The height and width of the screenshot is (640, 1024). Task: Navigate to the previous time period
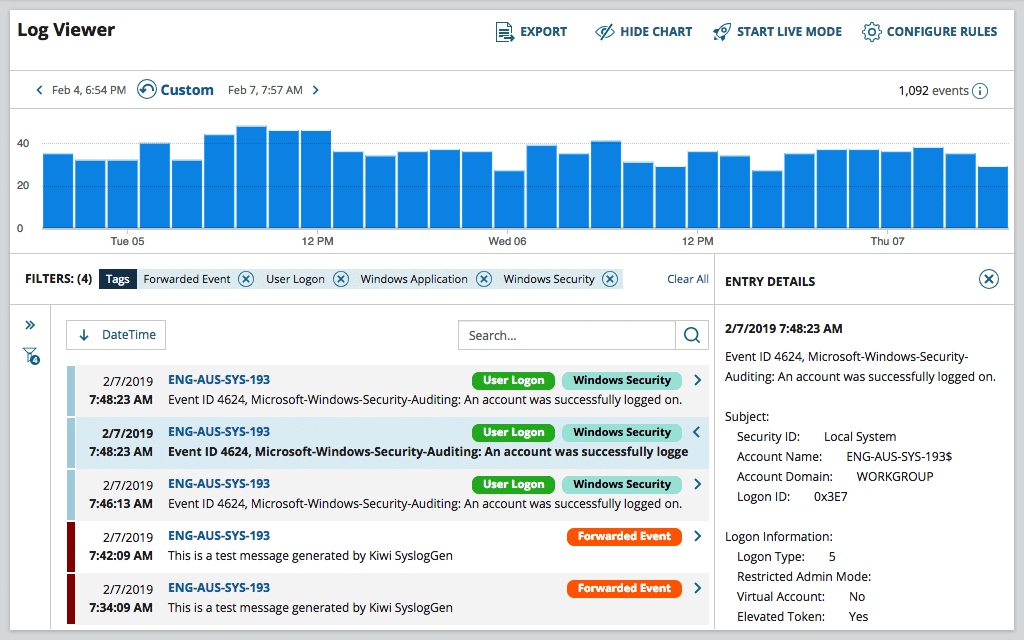tap(39, 89)
